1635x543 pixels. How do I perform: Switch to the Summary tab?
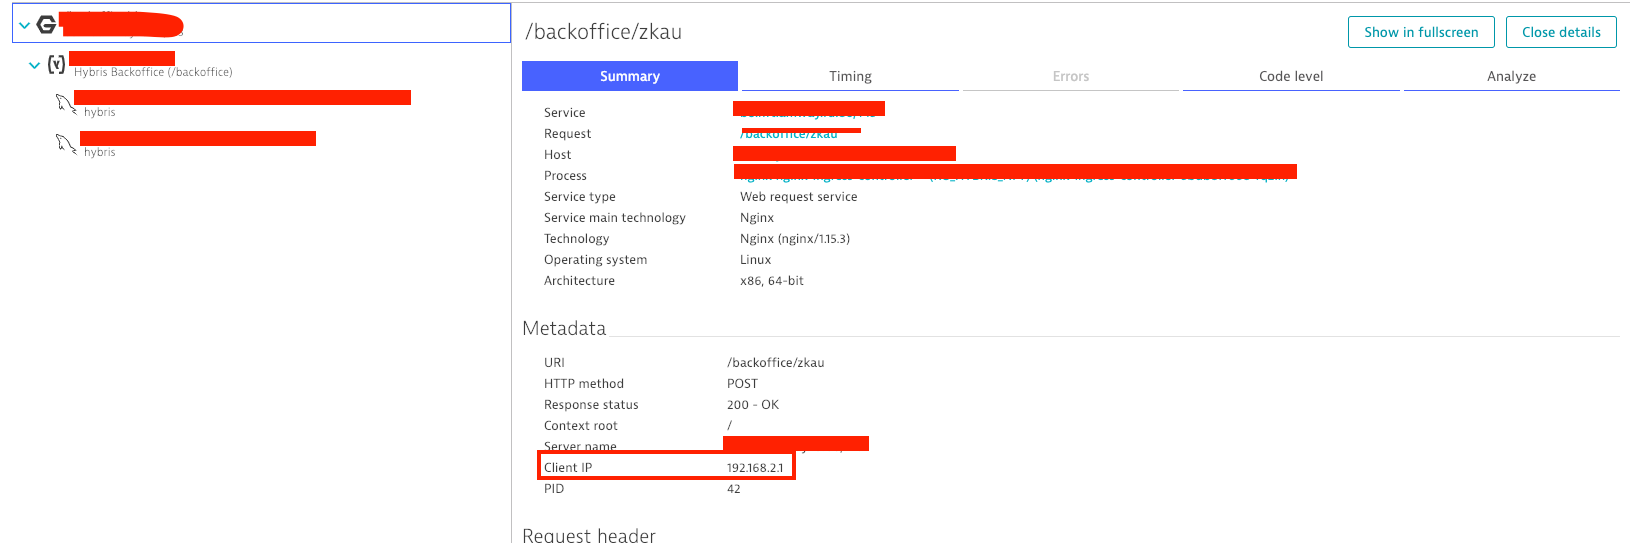point(629,76)
